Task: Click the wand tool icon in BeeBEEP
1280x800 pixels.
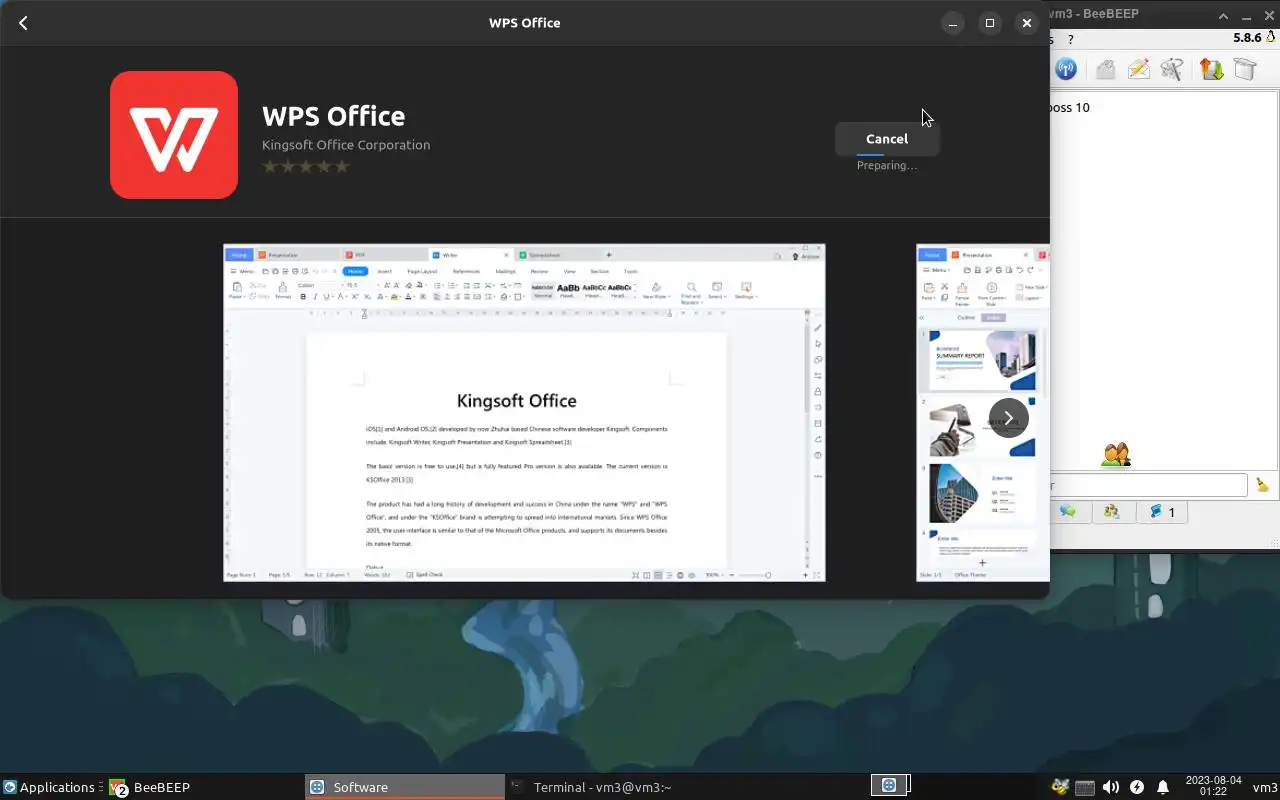Action: [x=1172, y=69]
